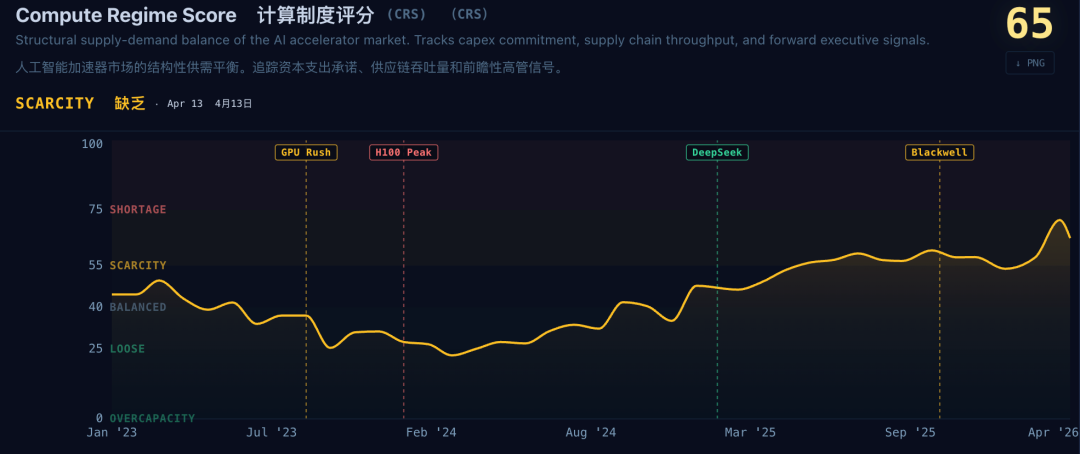This screenshot has height=454, width=1080.
Task: Click the Apr 13 date text
Action: pyautogui.click(x=185, y=104)
